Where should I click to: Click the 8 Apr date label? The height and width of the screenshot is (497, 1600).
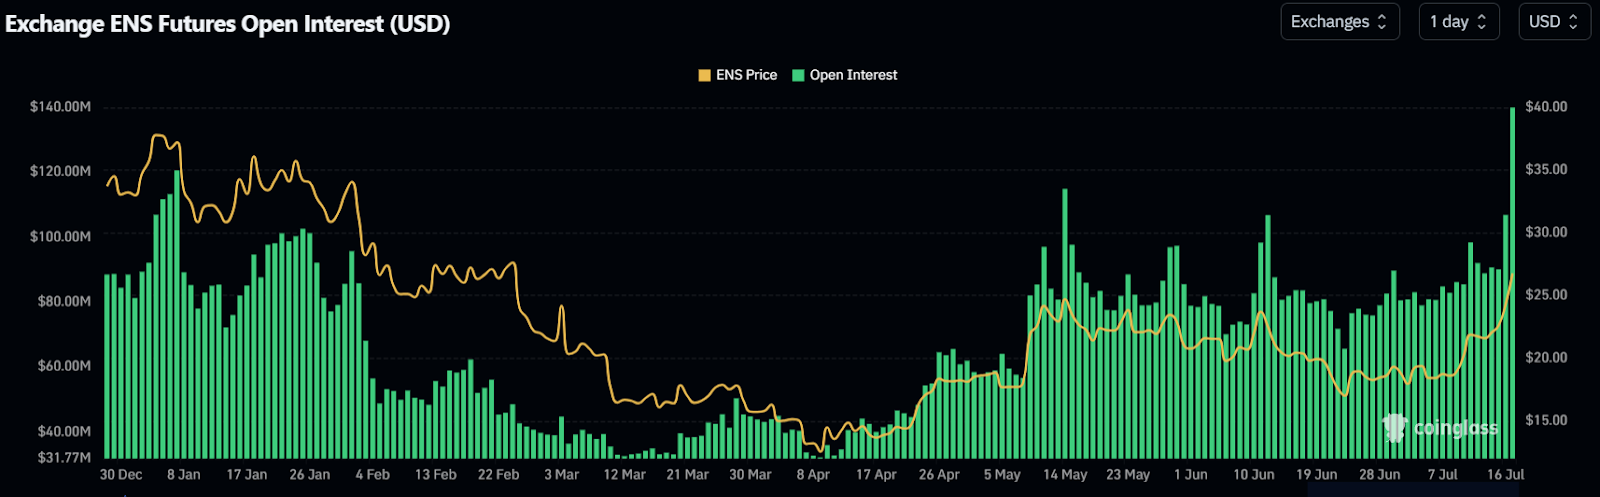pyautogui.click(x=814, y=475)
